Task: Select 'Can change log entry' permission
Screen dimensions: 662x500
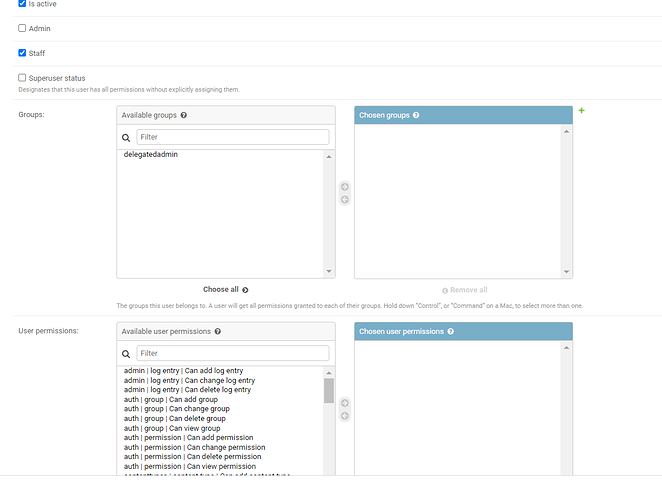Action: 189,380
